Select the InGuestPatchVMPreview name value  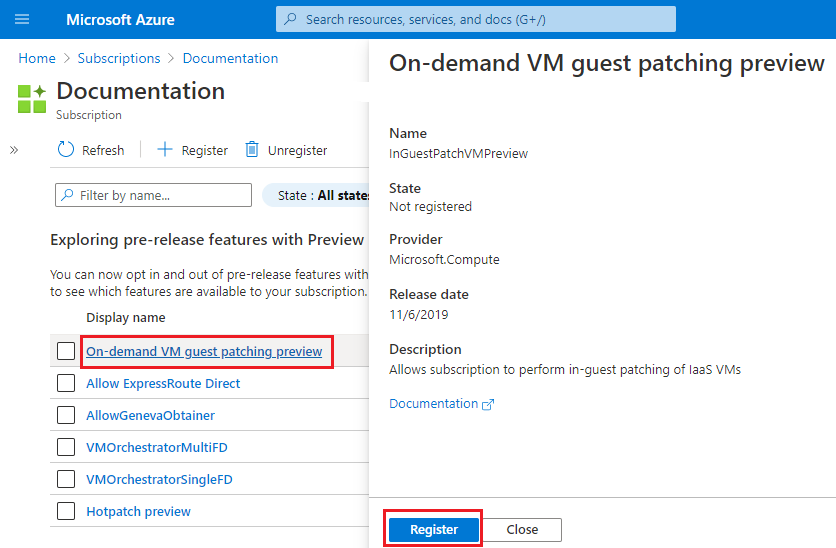(x=459, y=154)
